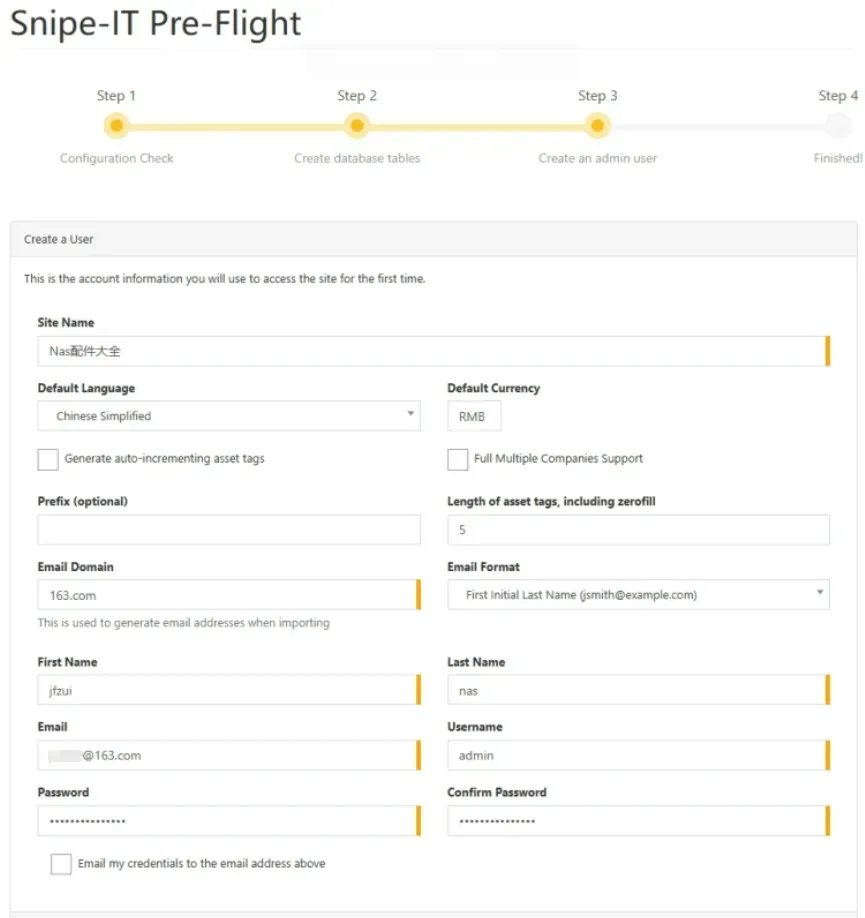Select the Last Name field
865x918 pixels.
(636, 690)
